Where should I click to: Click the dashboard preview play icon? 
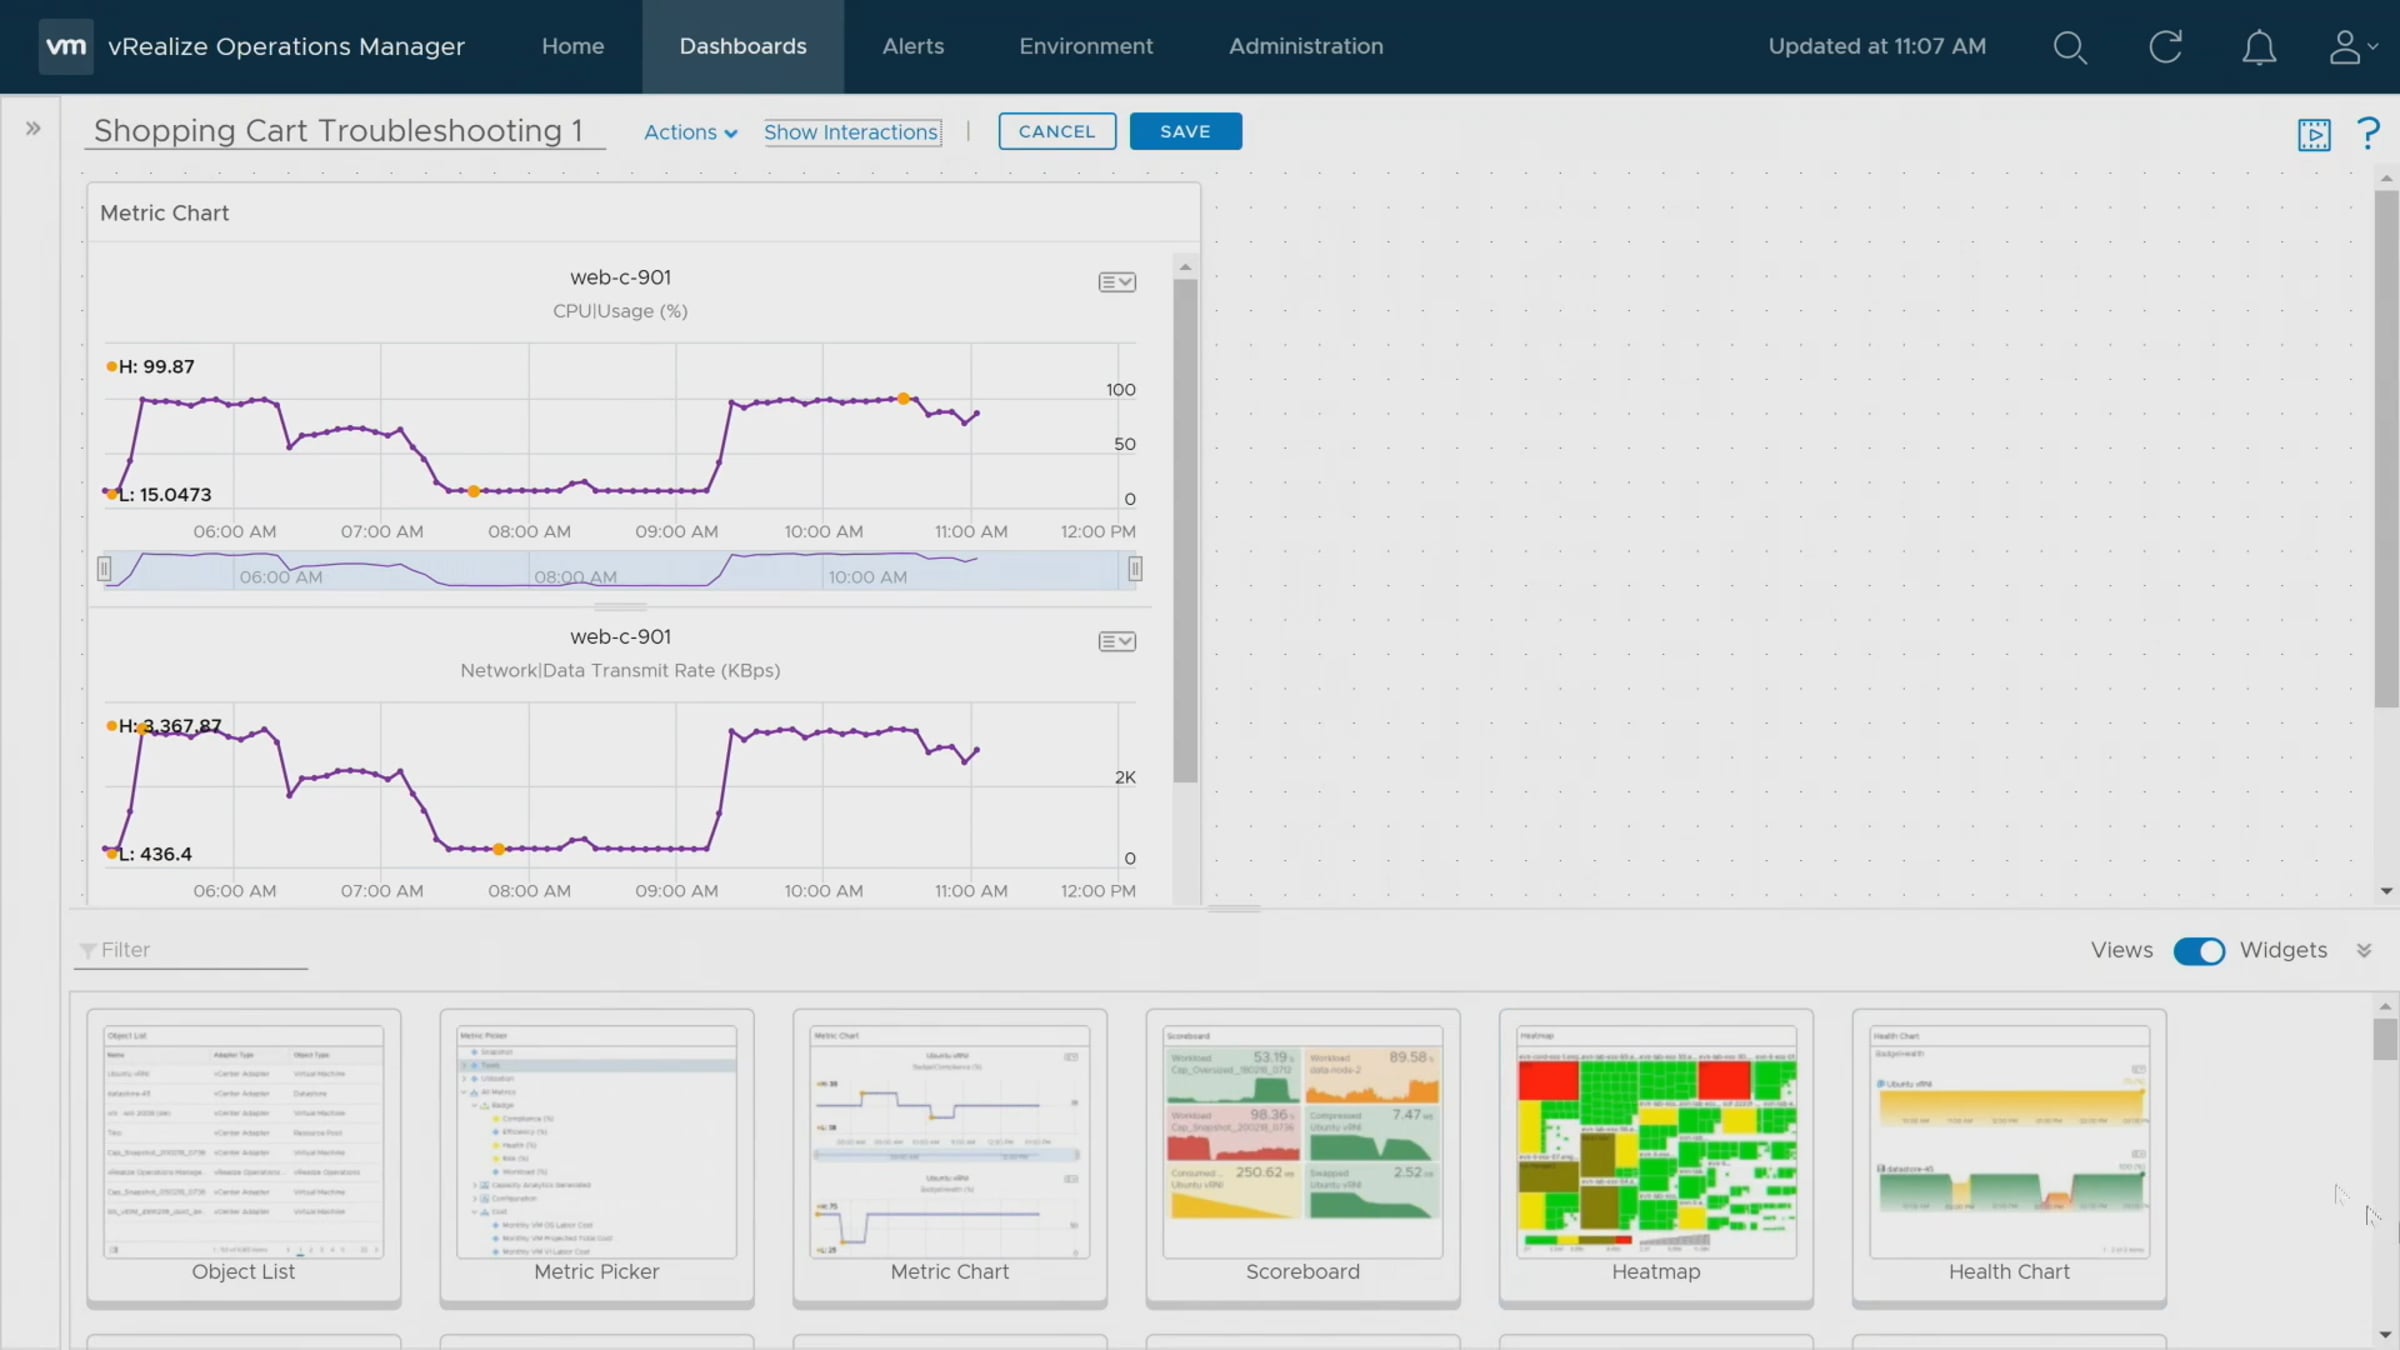[x=2314, y=134]
